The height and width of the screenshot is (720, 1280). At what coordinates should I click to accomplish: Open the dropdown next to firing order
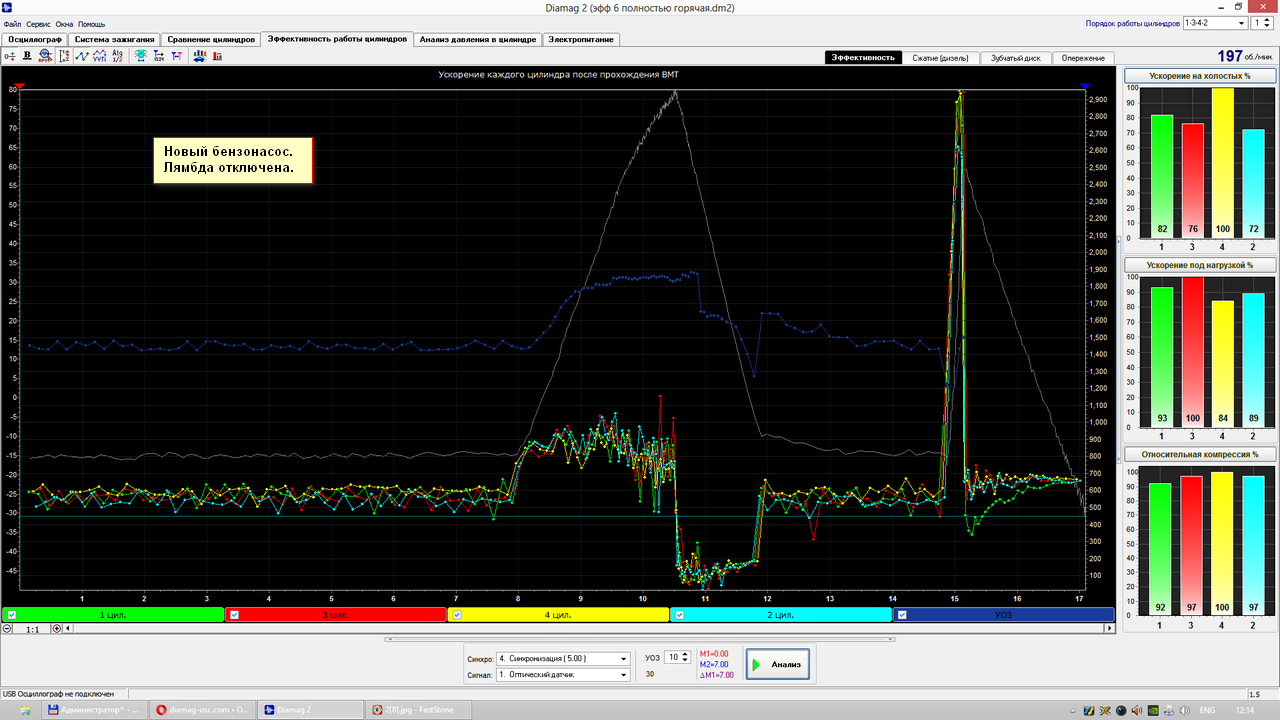click(x=1262, y=22)
